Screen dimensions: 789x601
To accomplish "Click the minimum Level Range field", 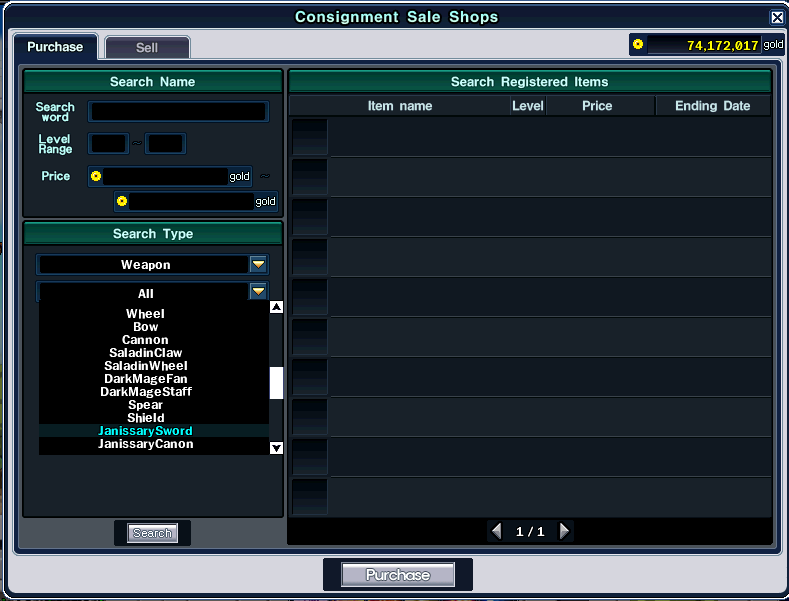I will (109, 144).
